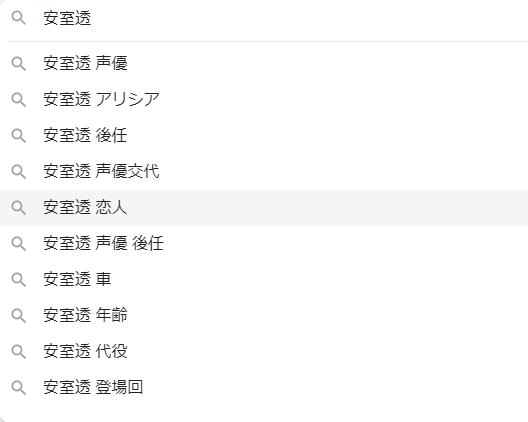
Task: Pick the highlighted 安室透 恋人 suggestion
Action: 264,207
